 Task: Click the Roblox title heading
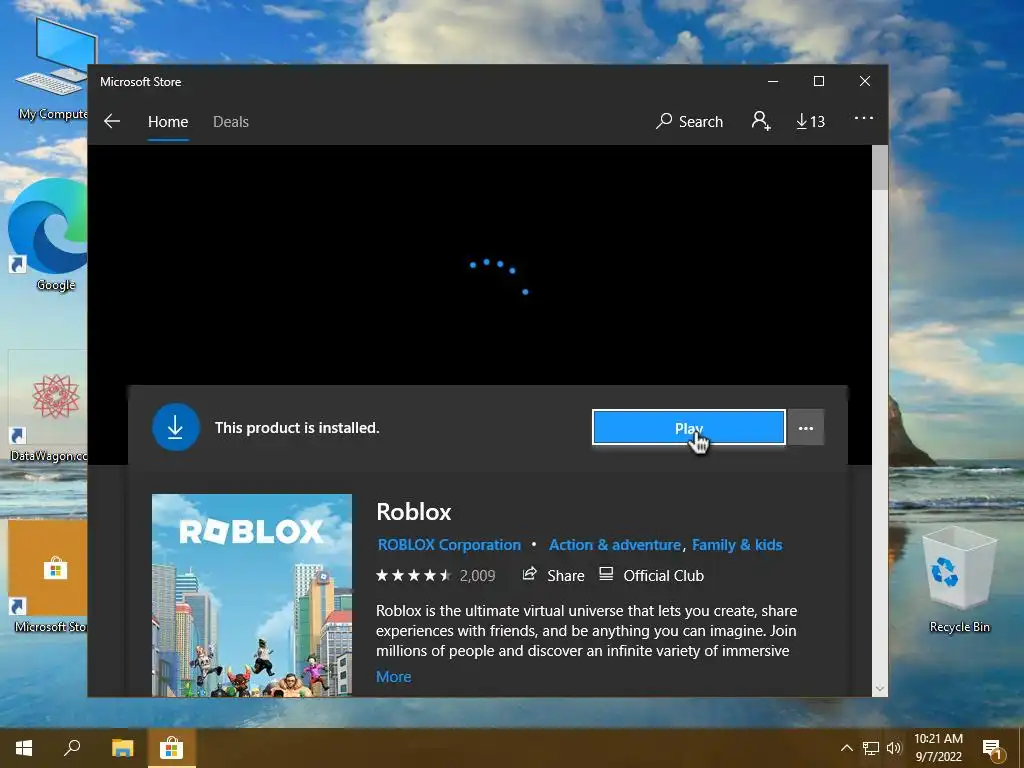coord(413,511)
